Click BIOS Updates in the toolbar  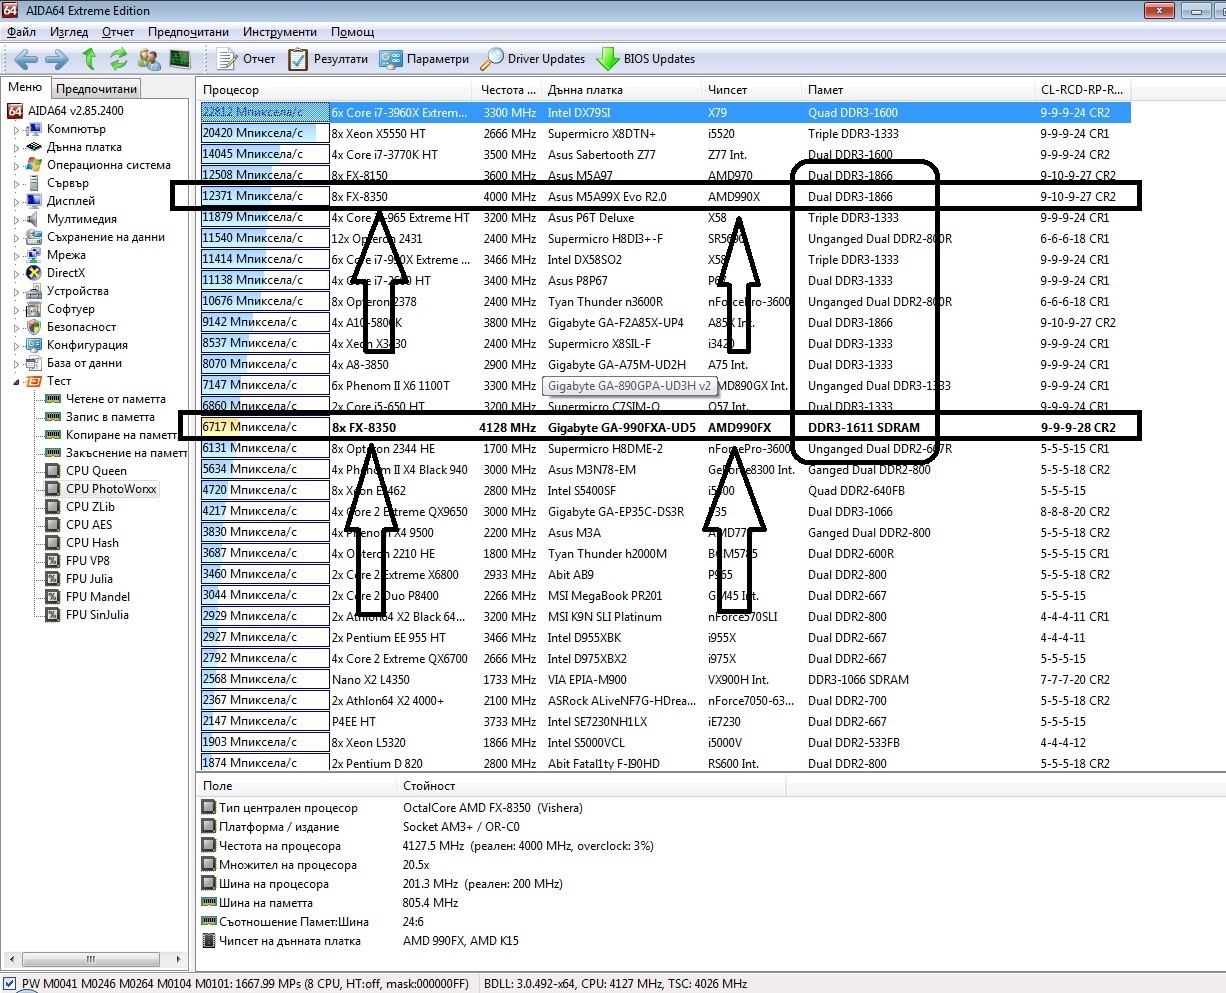(646, 59)
